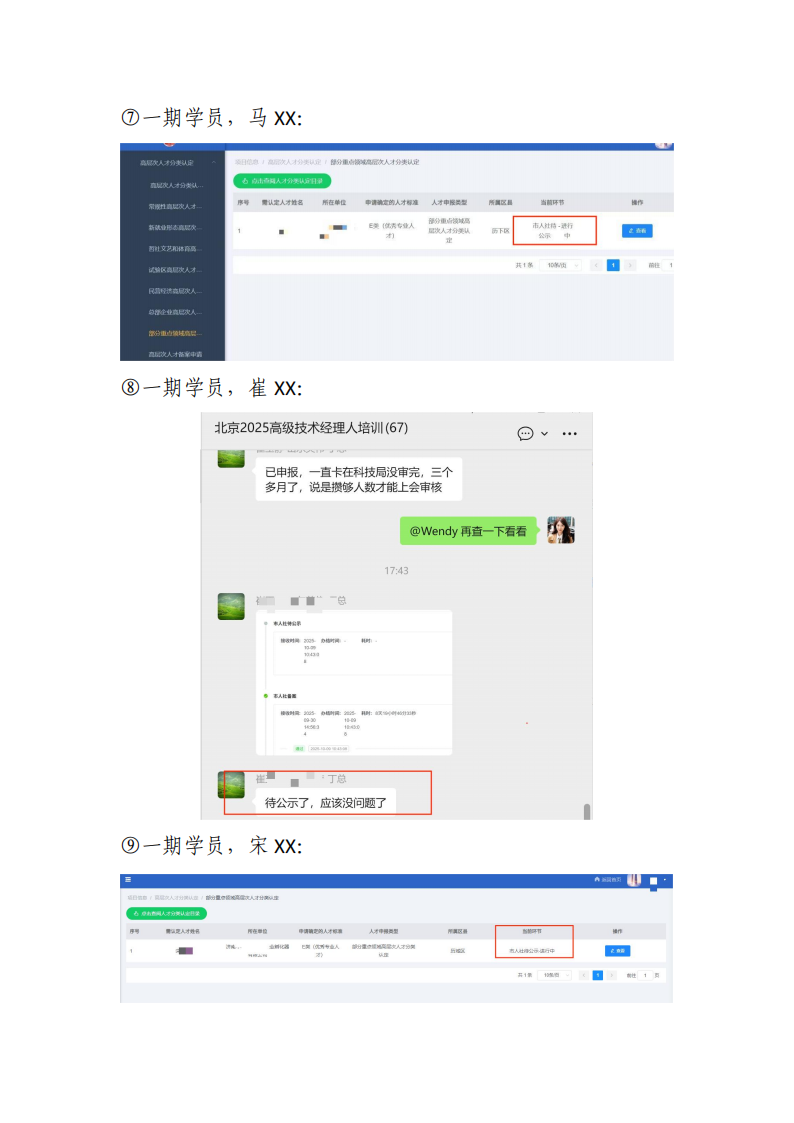The image size is (794, 1123).
Task: Click blue 查看 button in top table row
Action: pyautogui.click(x=636, y=231)
